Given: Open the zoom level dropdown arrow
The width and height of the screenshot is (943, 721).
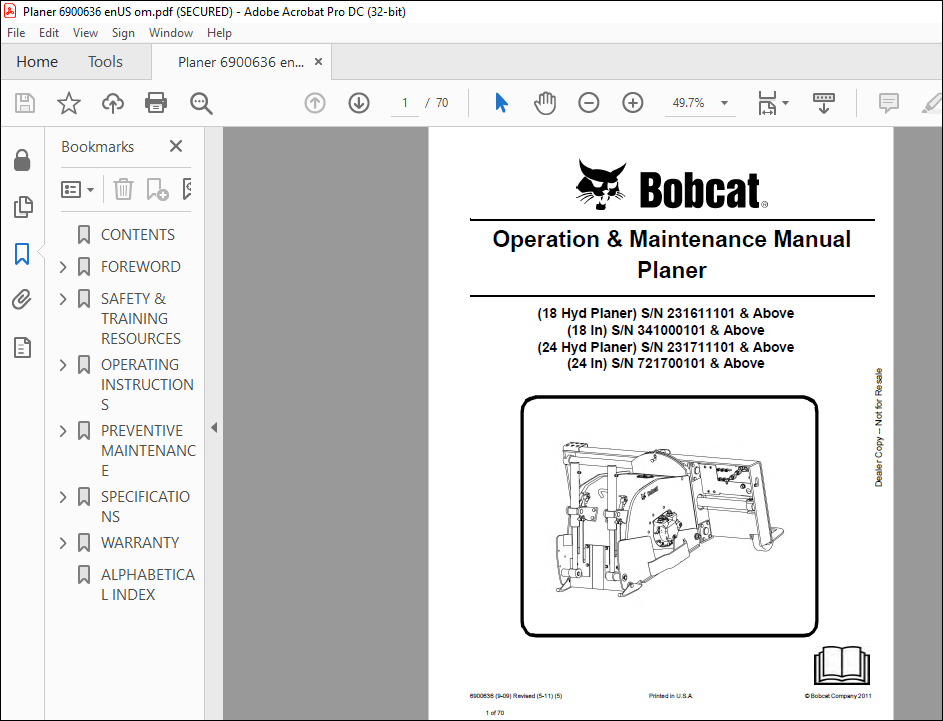Looking at the screenshot, I should click(x=725, y=103).
